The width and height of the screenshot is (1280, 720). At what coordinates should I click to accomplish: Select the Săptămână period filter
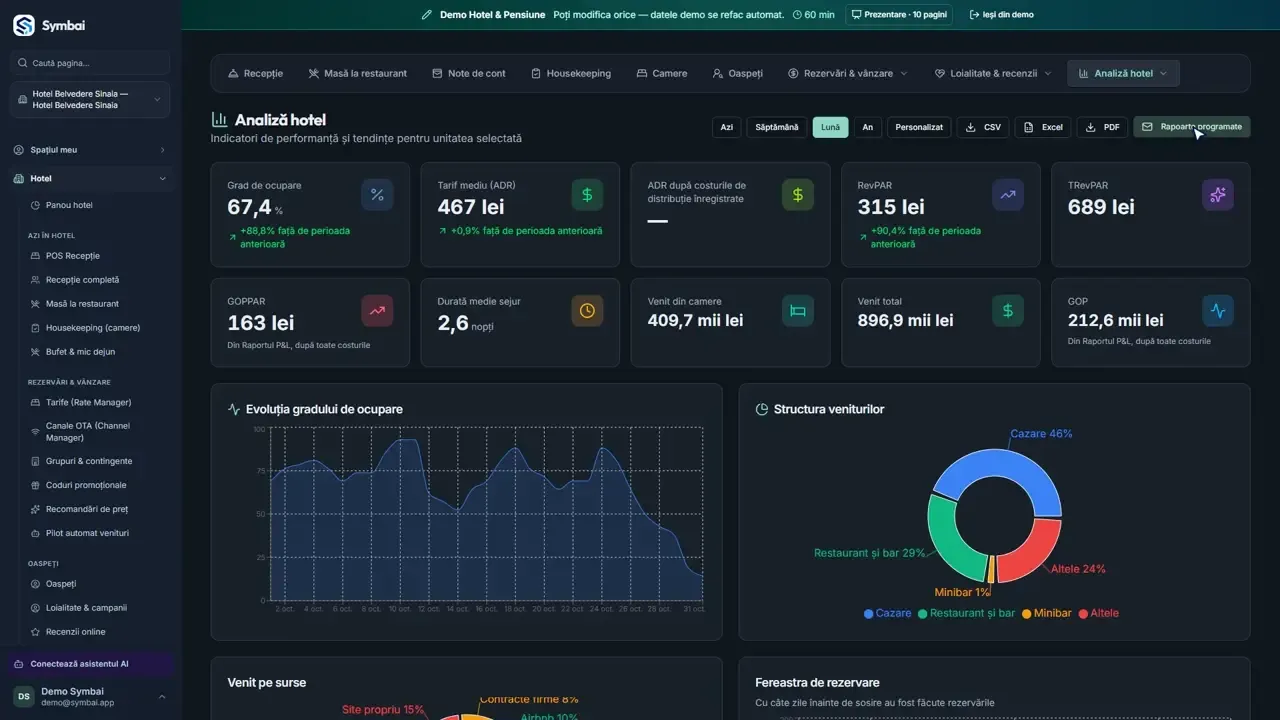(x=777, y=127)
